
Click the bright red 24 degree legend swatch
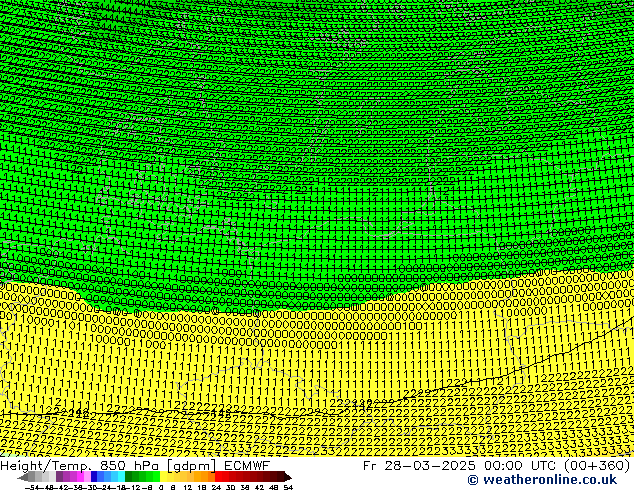218,476
